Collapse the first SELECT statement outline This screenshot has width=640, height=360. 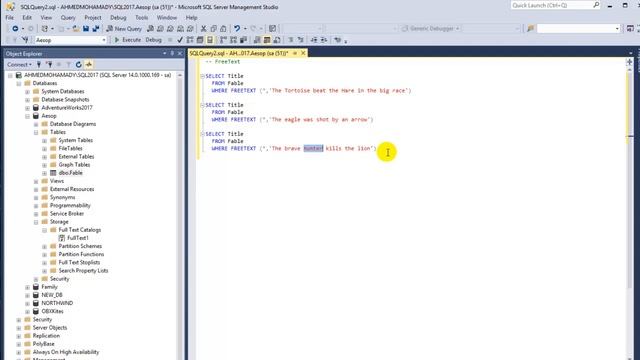(202, 76)
